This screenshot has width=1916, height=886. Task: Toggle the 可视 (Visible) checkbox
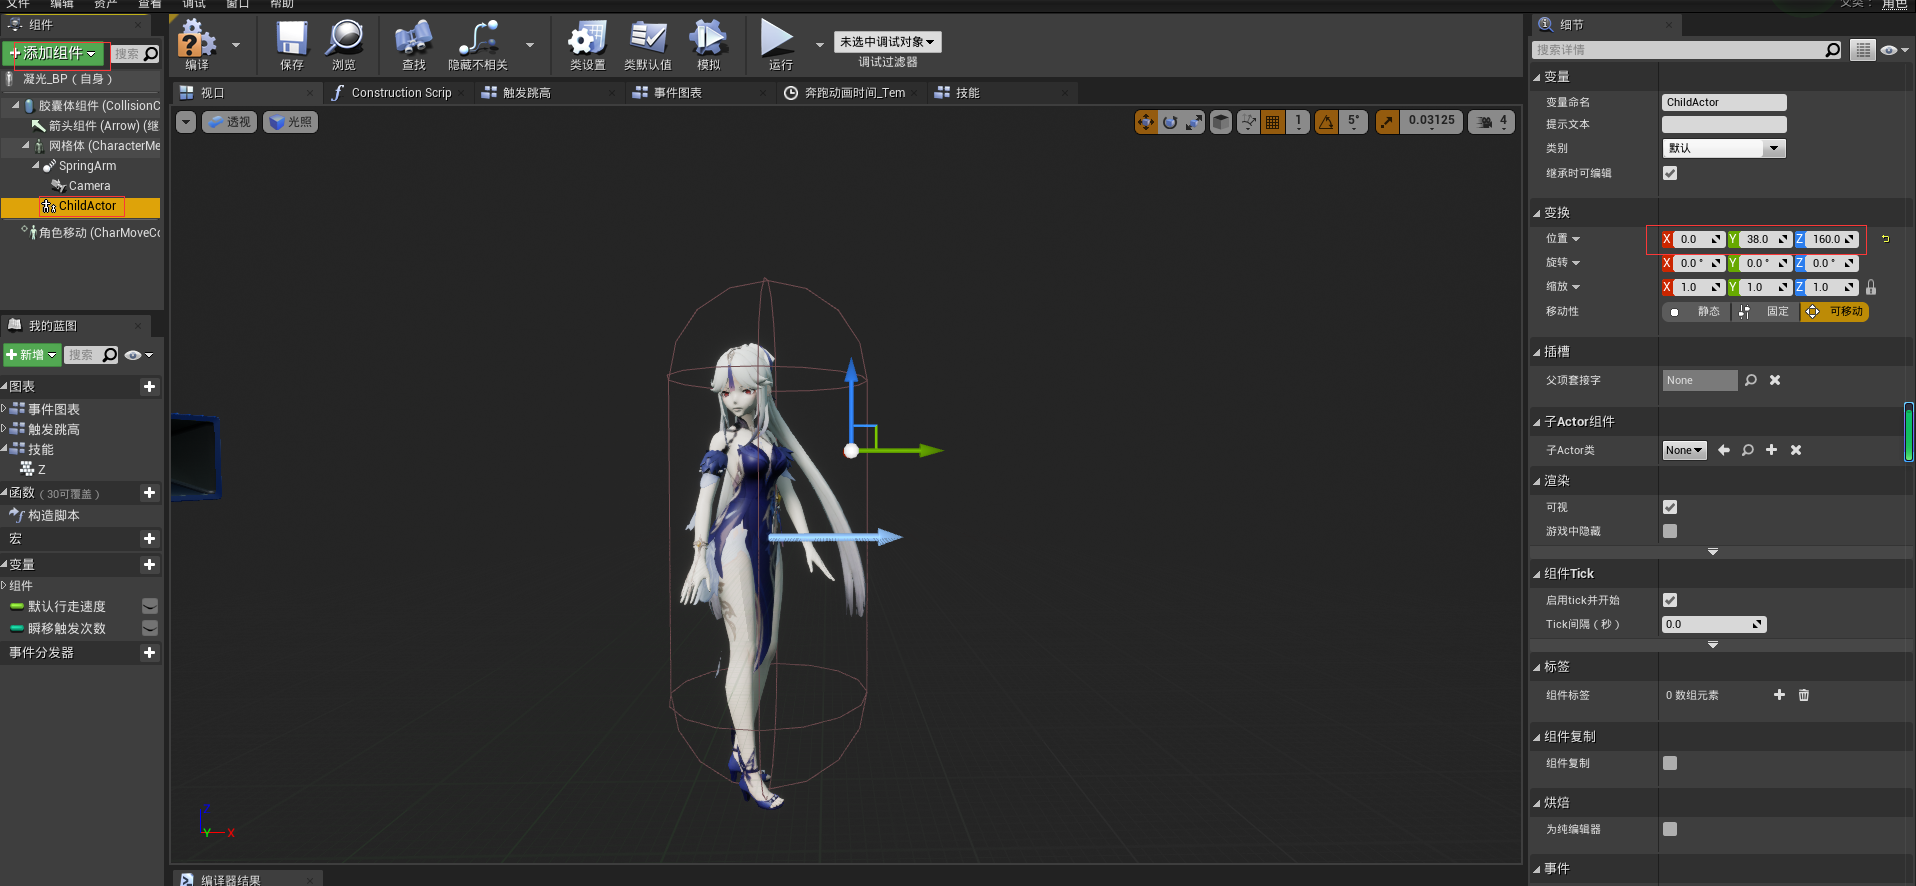click(x=1670, y=507)
